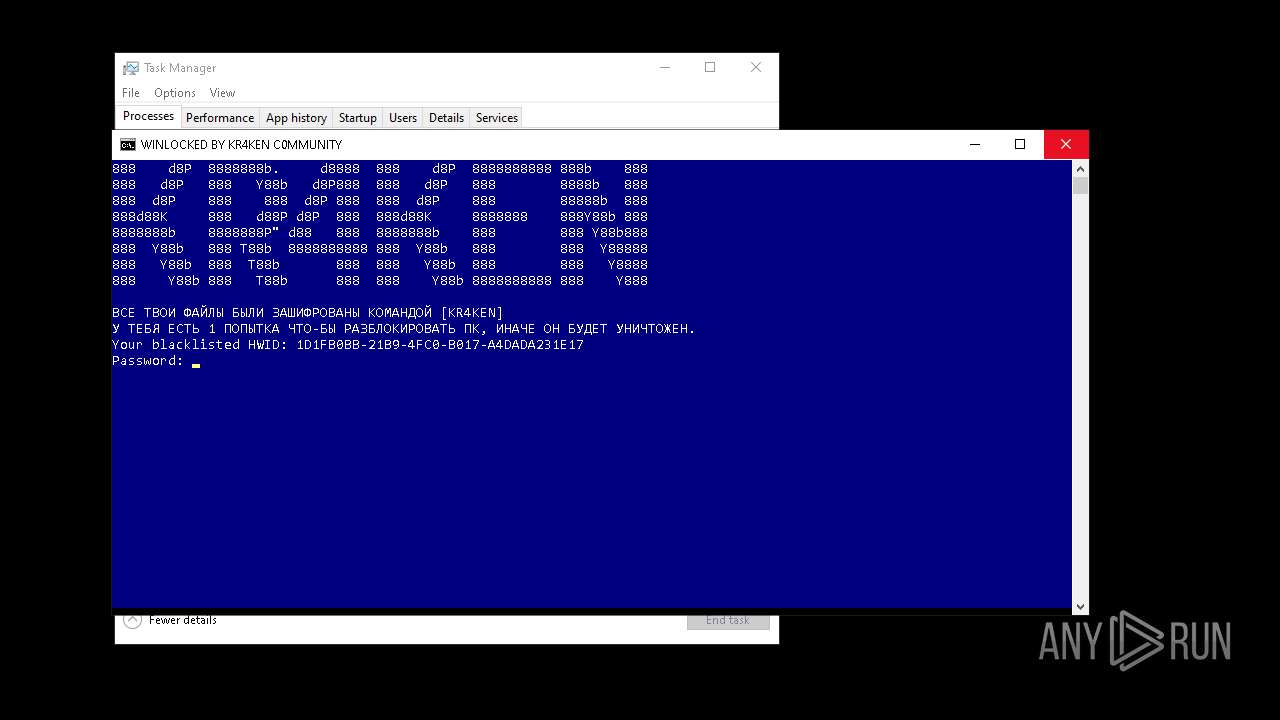Click the Task Manager title bar icon
Viewport: 1280px width, 720px height.
[x=131, y=68]
